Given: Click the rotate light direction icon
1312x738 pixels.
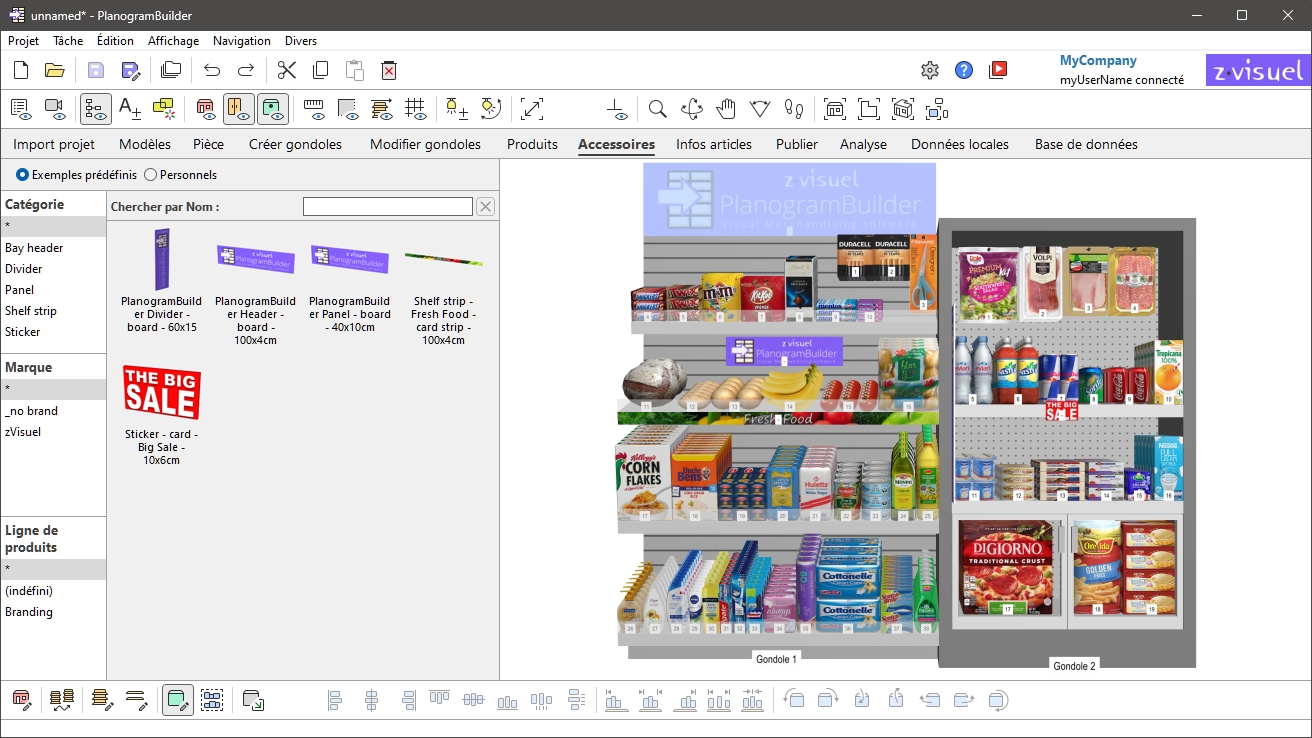Looking at the screenshot, I should pos(491,108).
